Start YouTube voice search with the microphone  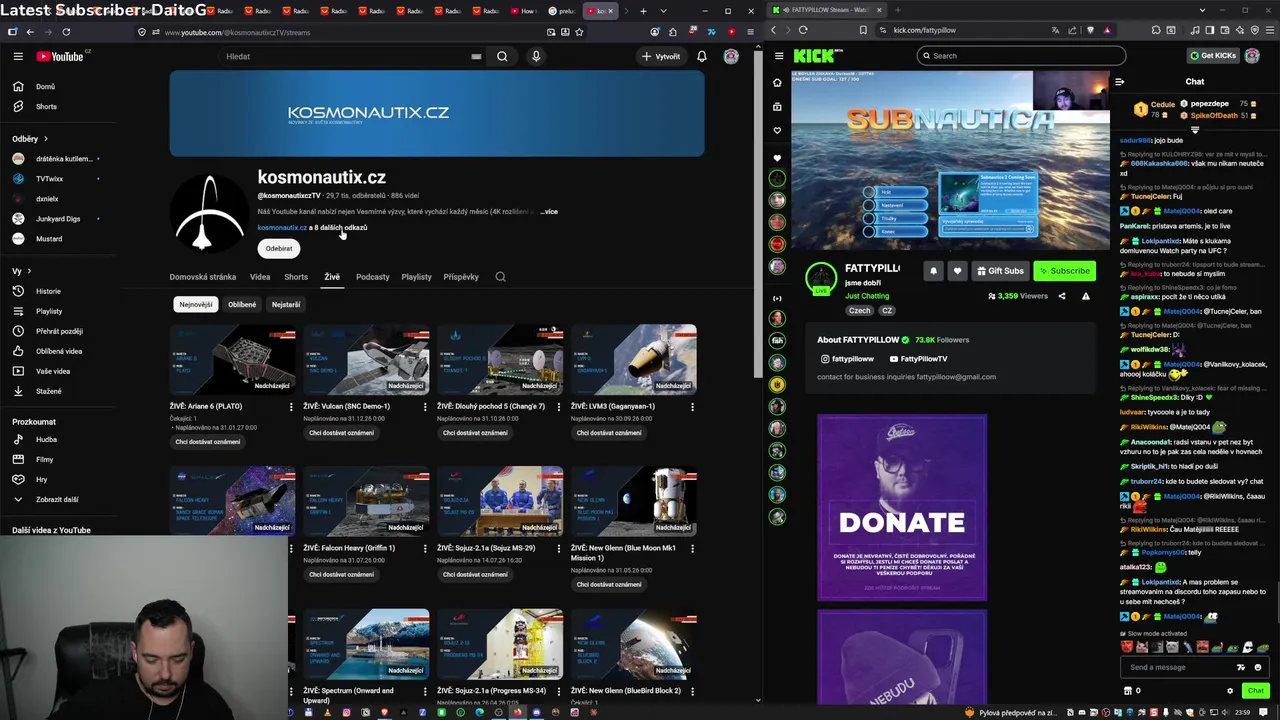(536, 56)
